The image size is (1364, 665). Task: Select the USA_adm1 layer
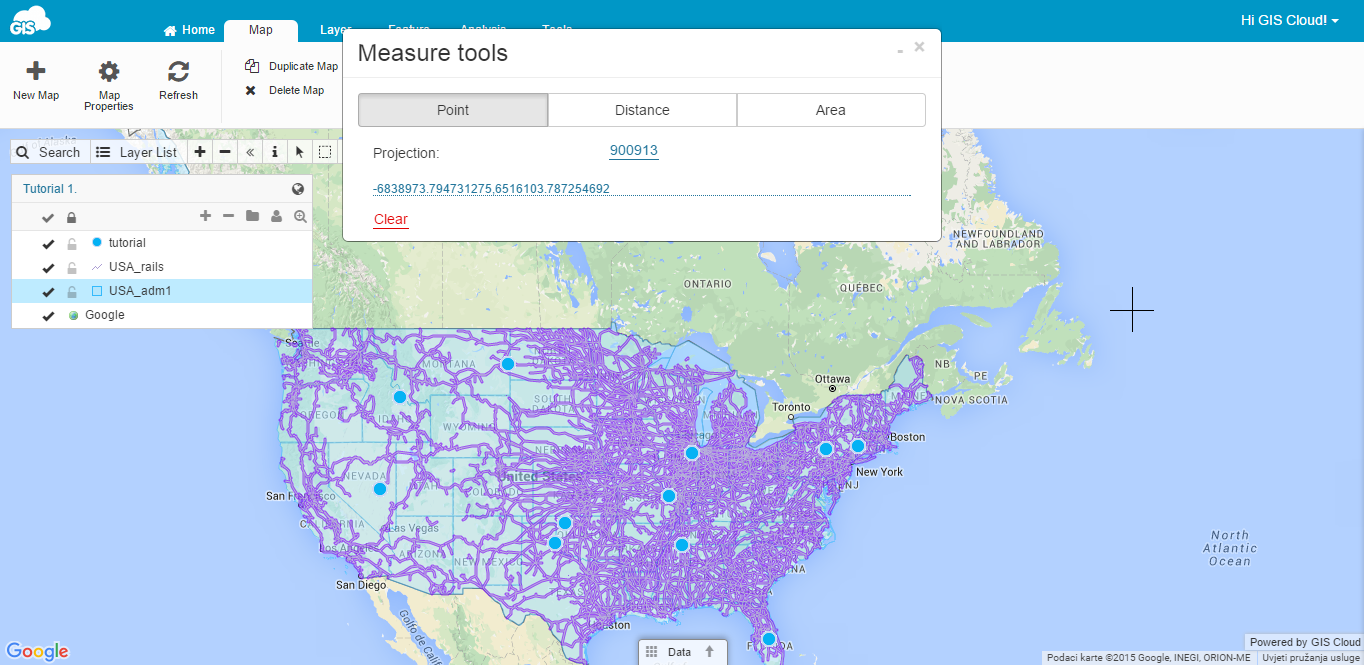pos(162,291)
